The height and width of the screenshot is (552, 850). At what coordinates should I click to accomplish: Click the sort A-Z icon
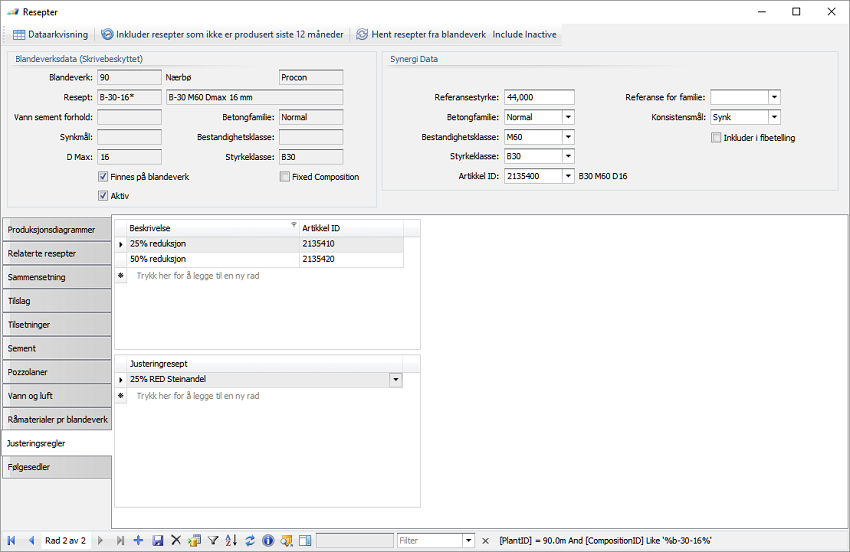click(231, 541)
